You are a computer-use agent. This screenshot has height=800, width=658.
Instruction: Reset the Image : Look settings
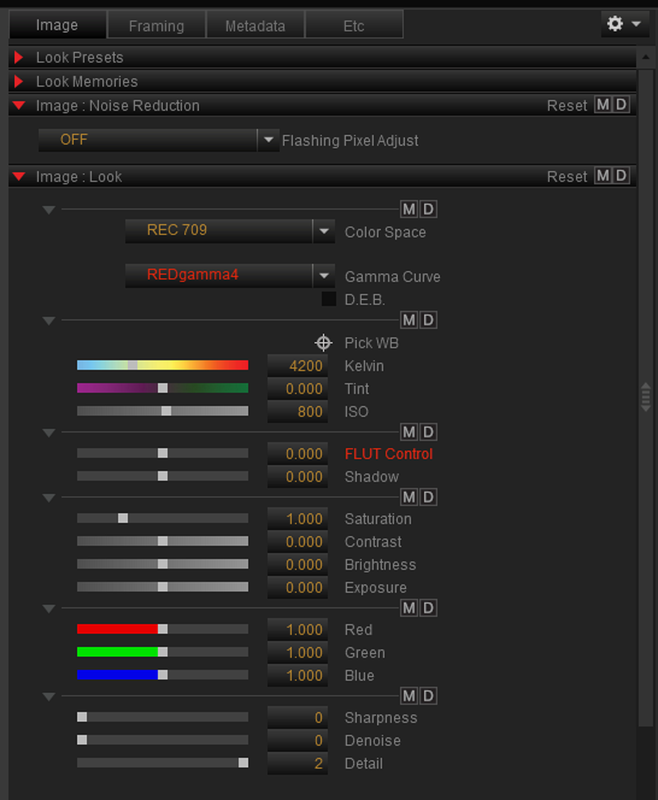[x=567, y=177]
